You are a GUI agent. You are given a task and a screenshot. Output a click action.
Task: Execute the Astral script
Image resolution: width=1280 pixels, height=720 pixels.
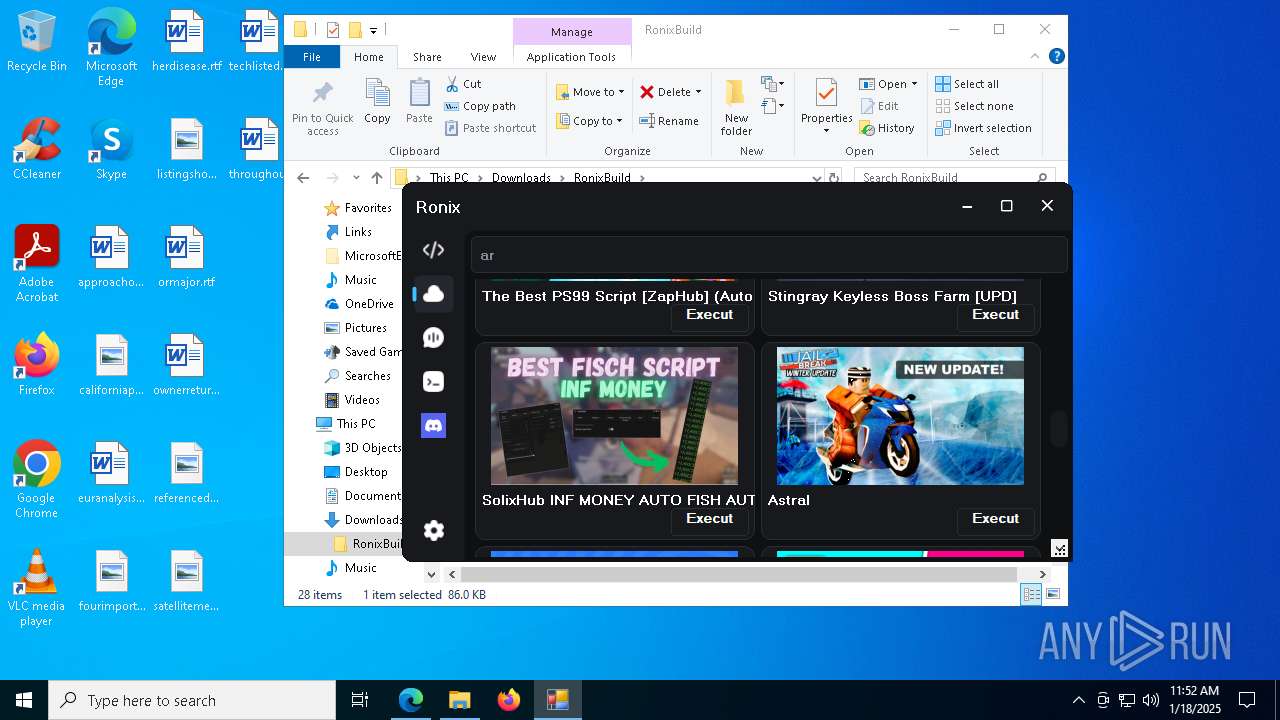(995, 518)
